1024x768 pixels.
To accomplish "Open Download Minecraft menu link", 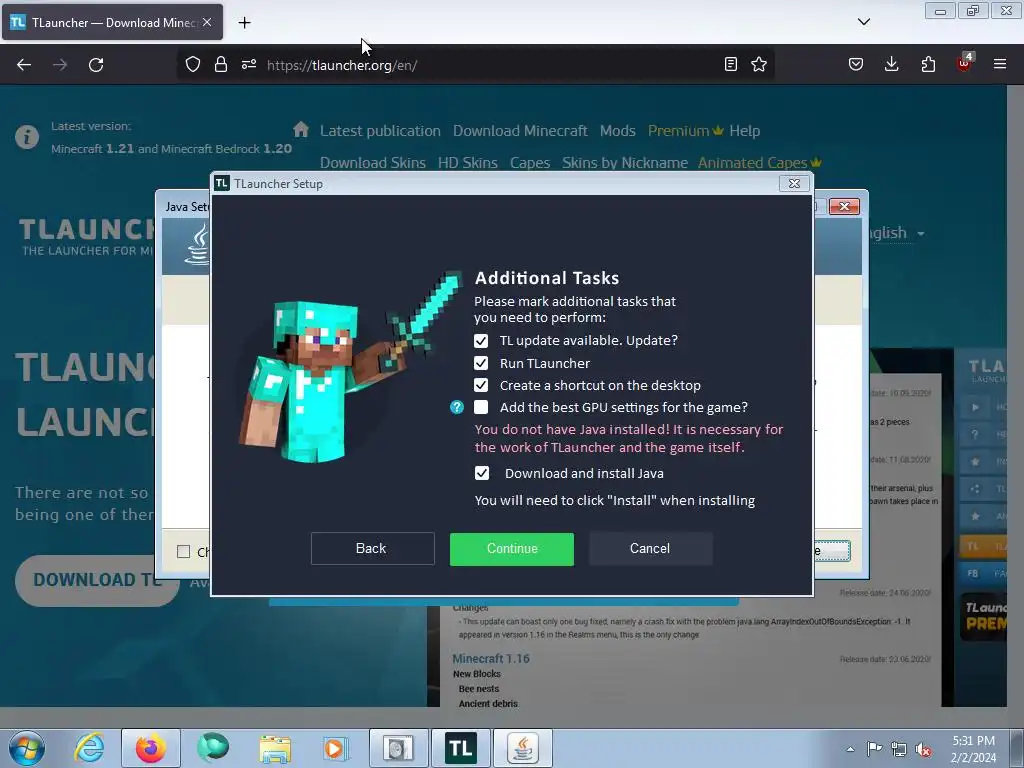I will [520, 131].
